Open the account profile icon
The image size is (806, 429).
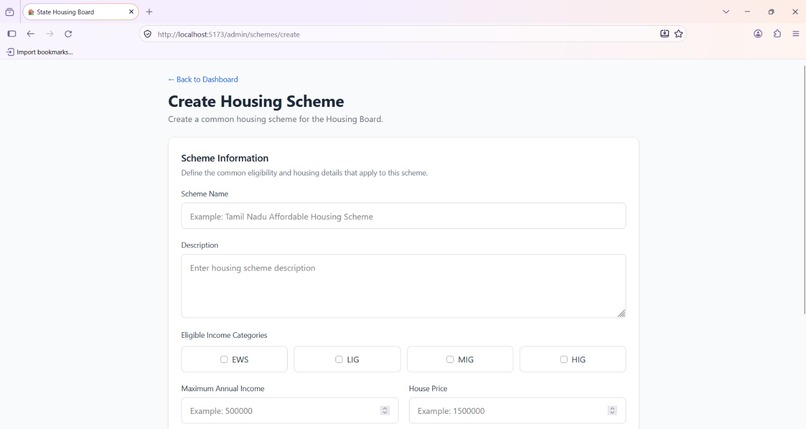[x=758, y=34]
